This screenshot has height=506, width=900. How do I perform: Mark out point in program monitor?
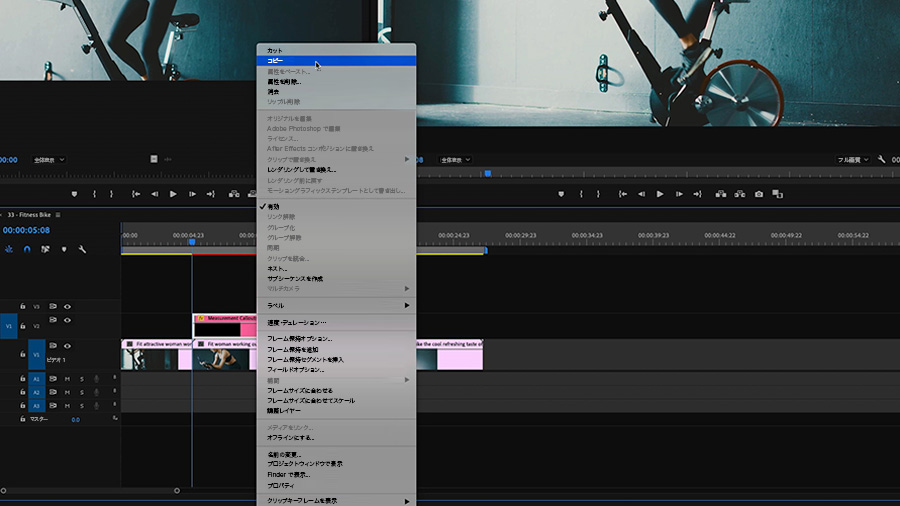[598, 194]
